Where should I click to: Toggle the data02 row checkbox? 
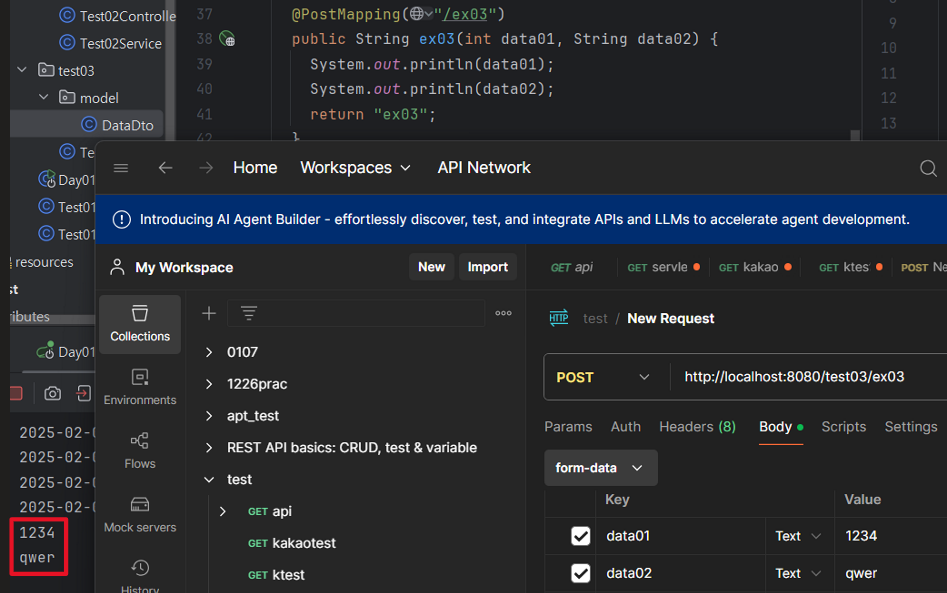coord(580,573)
